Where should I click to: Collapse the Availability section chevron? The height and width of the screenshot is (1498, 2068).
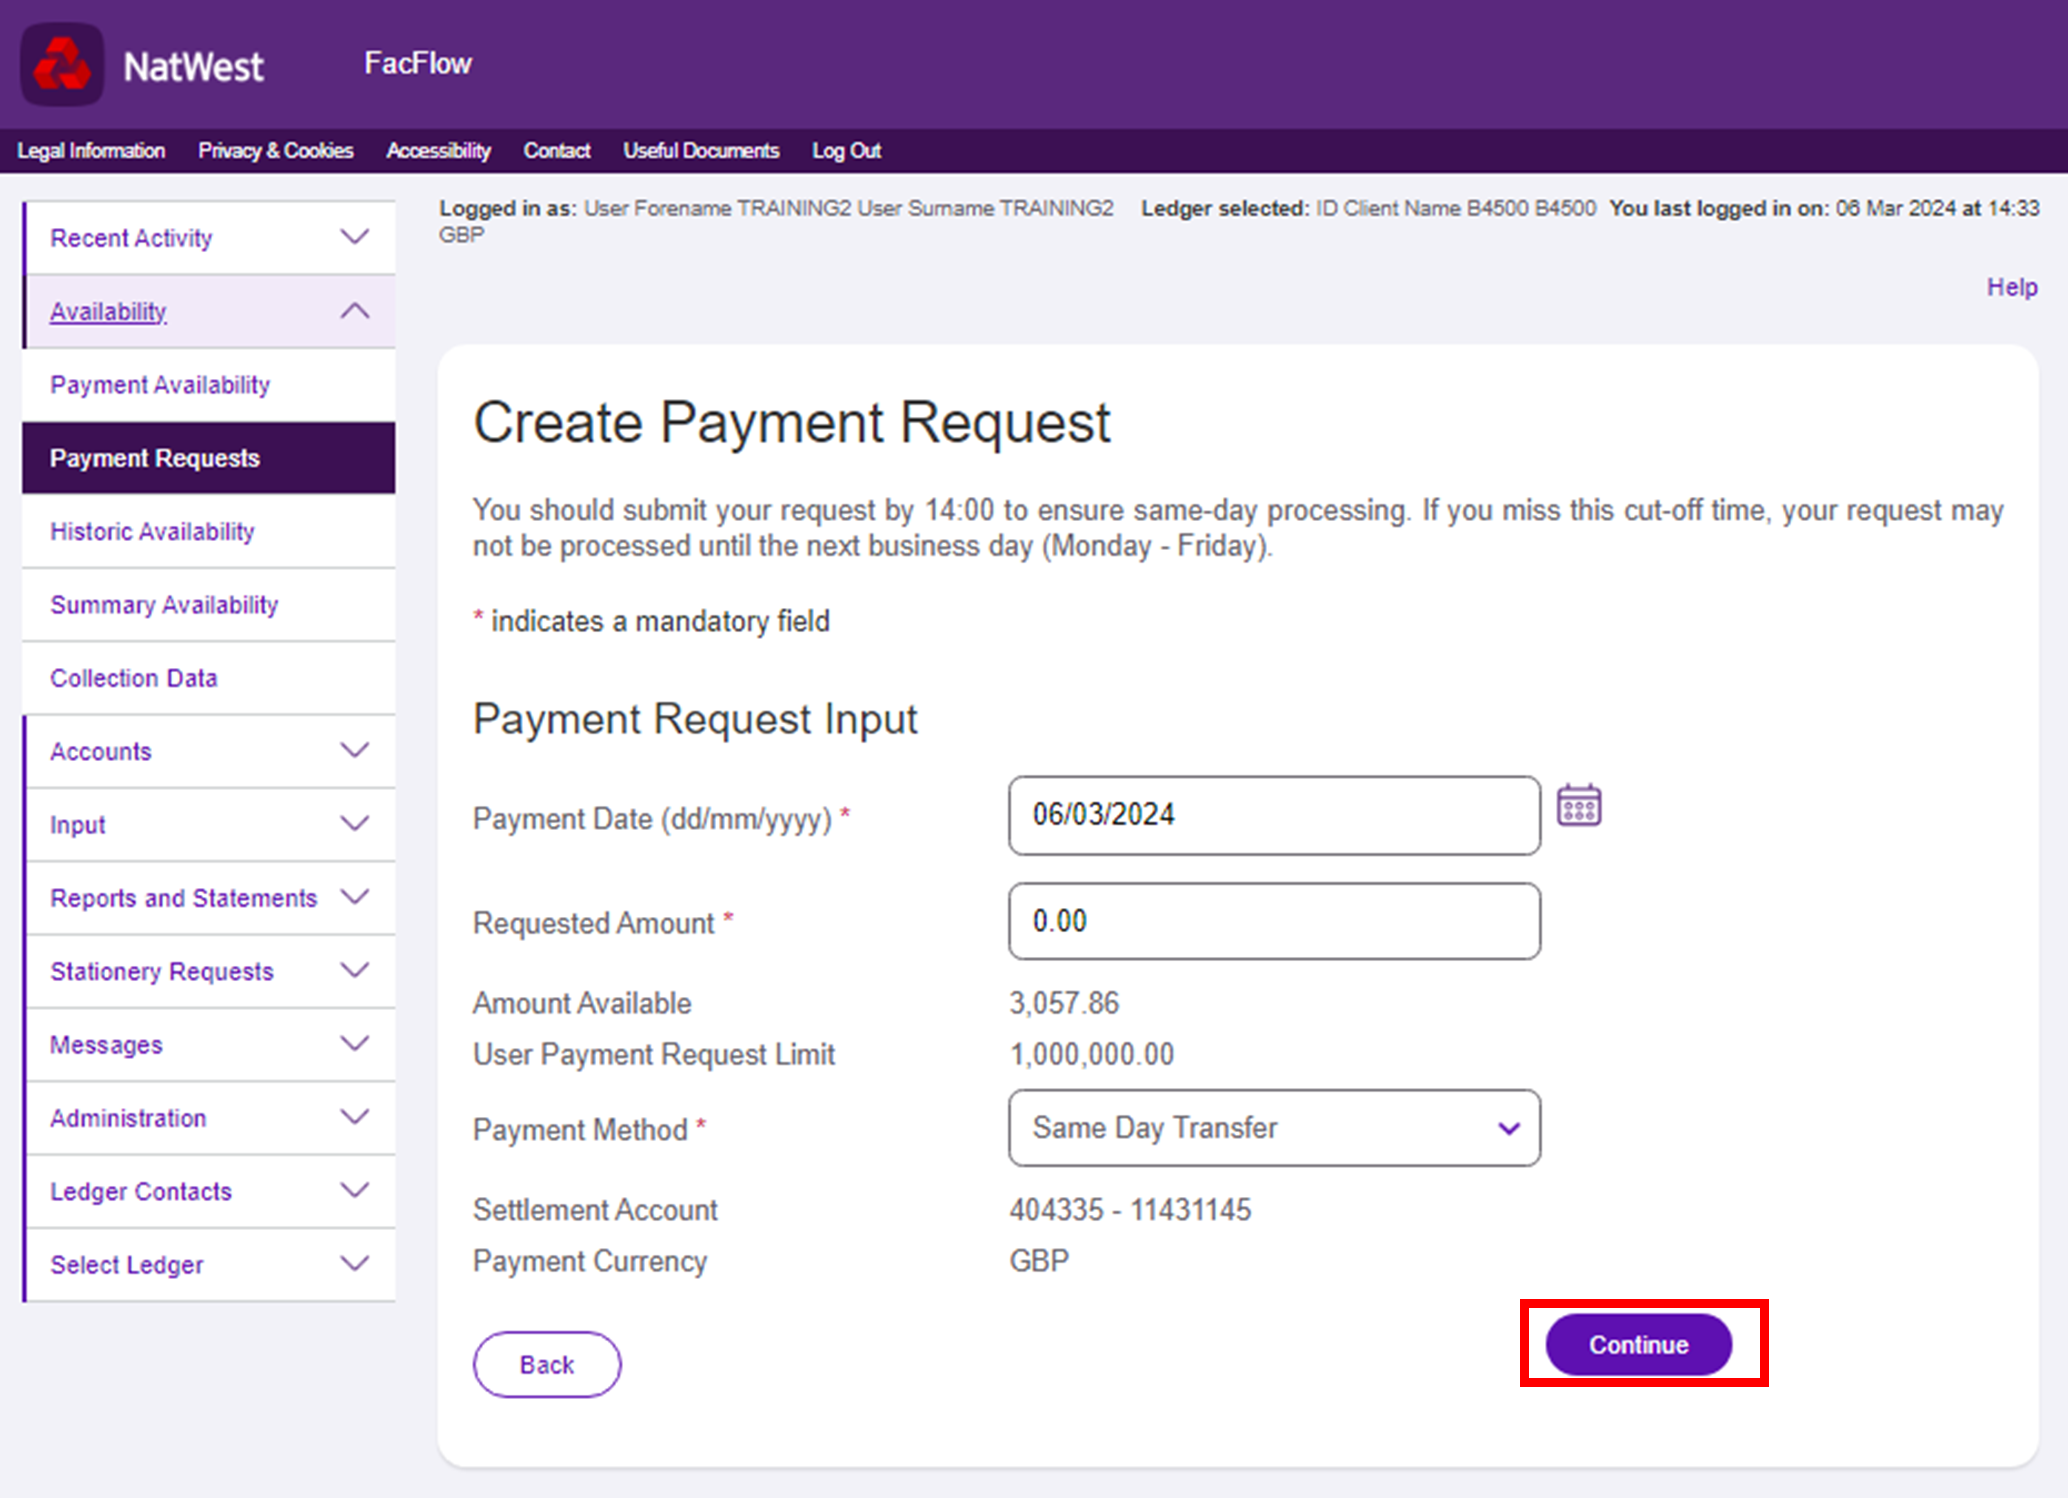(355, 311)
